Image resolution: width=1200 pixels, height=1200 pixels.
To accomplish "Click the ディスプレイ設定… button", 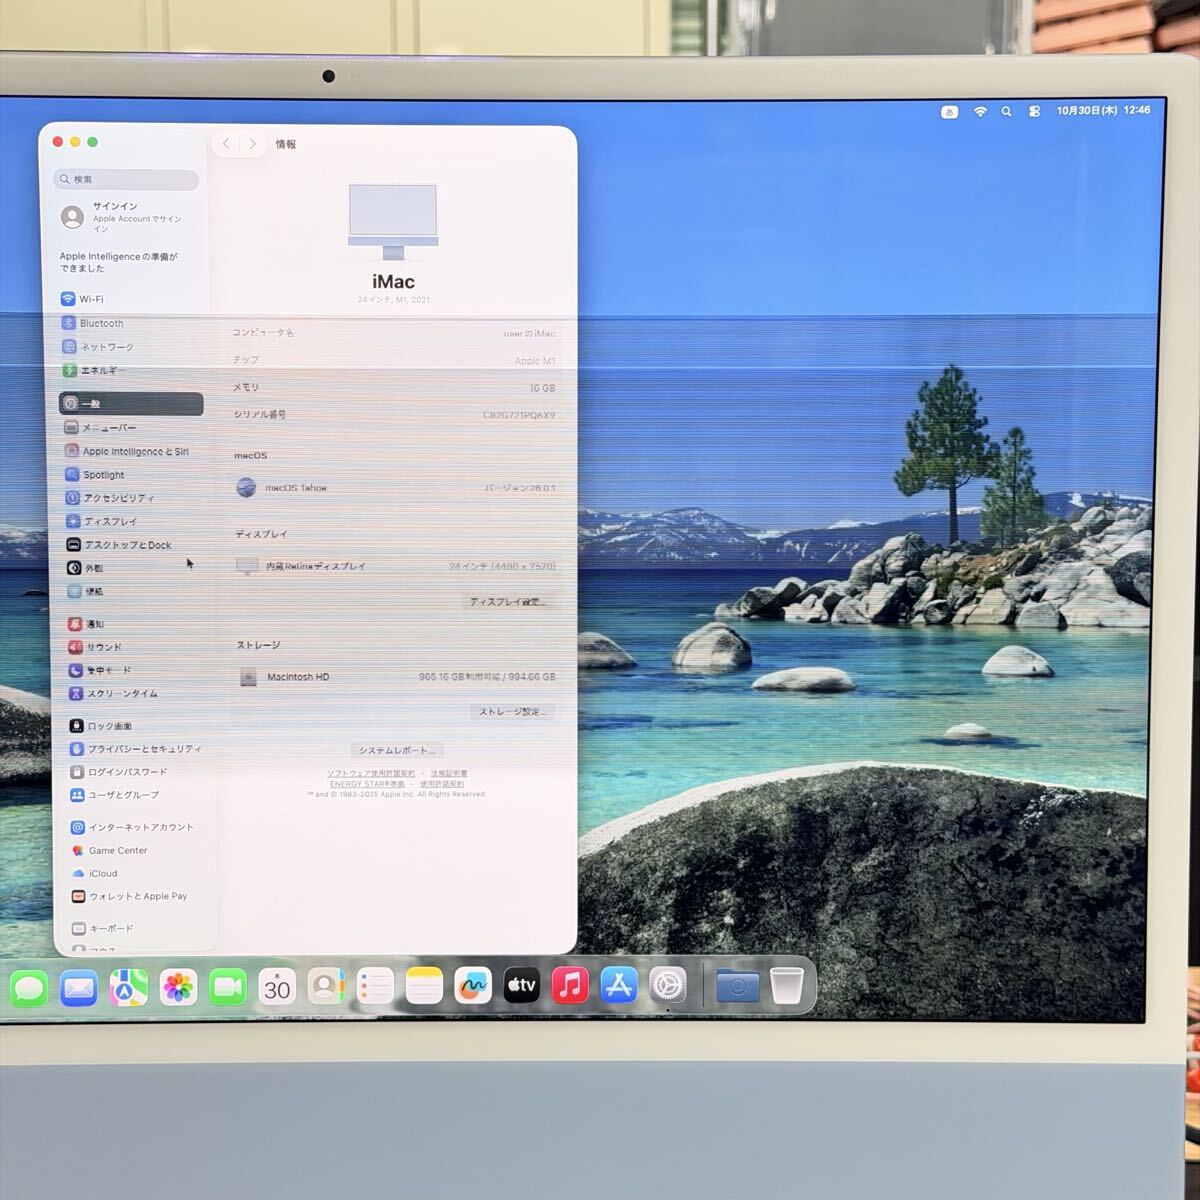I will tap(509, 602).
